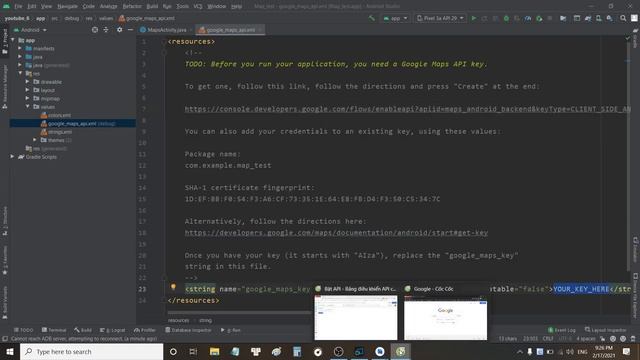Open the Navigate menu
This screenshot has width=640, height=360.
tap(67, 6)
